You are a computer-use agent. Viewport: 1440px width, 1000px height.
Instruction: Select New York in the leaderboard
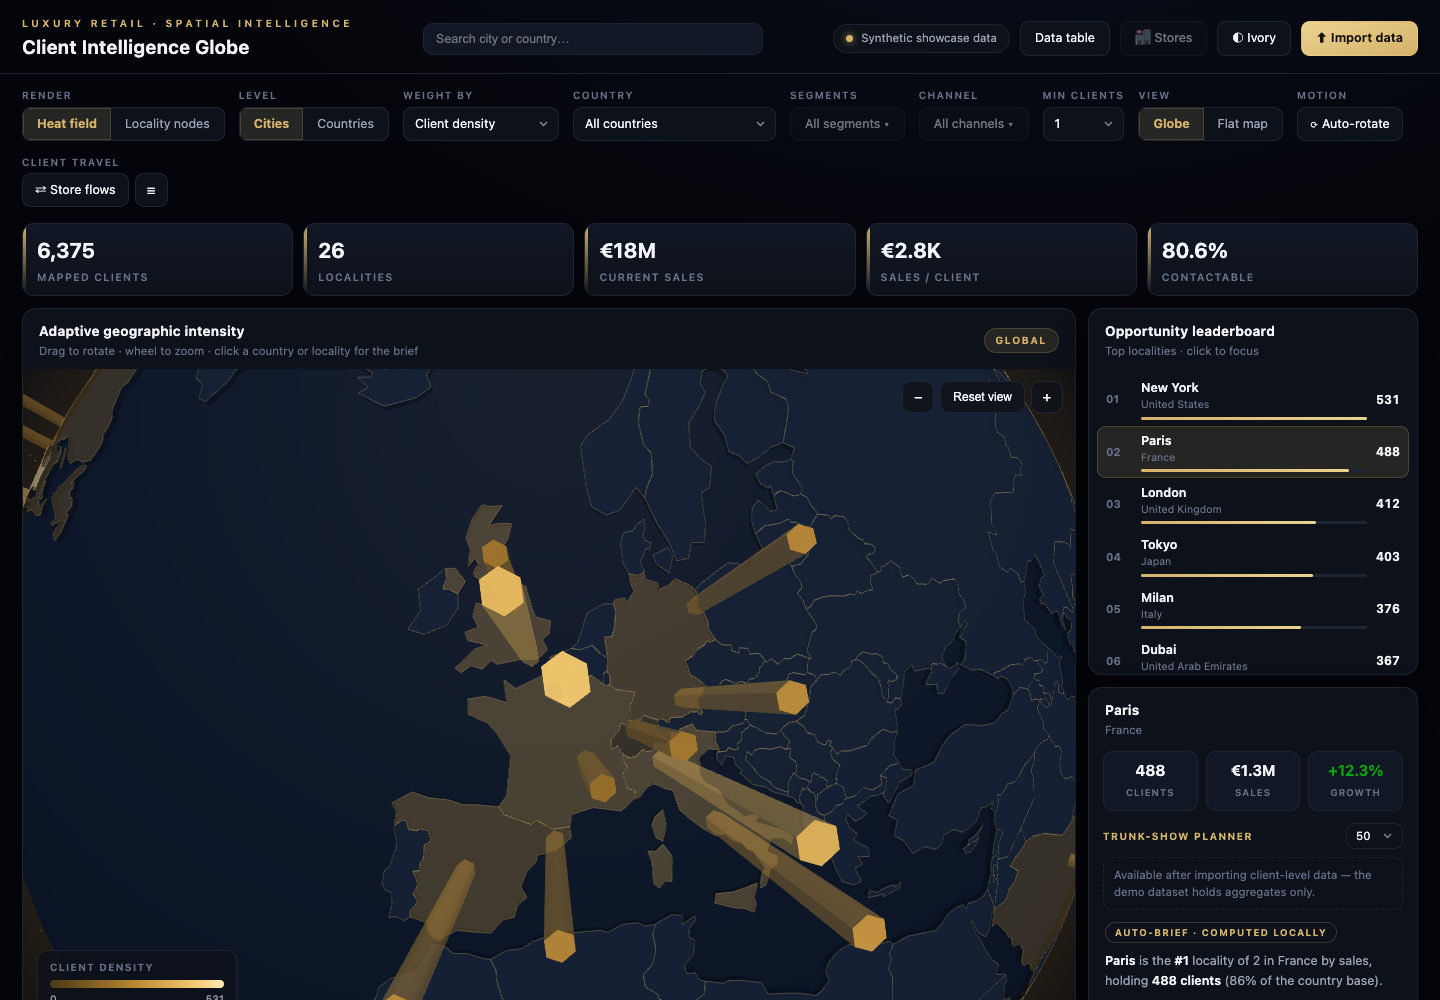coord(1253,399)
